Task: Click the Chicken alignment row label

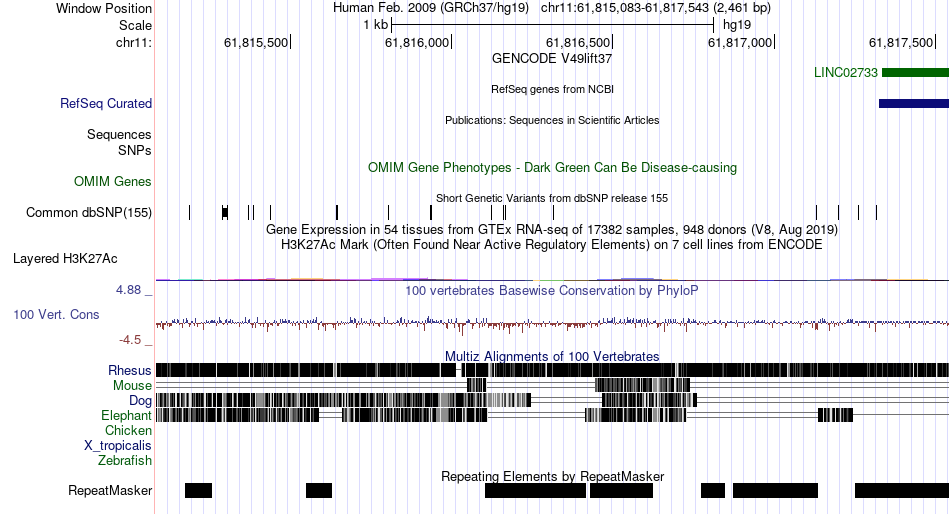Action: click(x=128, y=430)
